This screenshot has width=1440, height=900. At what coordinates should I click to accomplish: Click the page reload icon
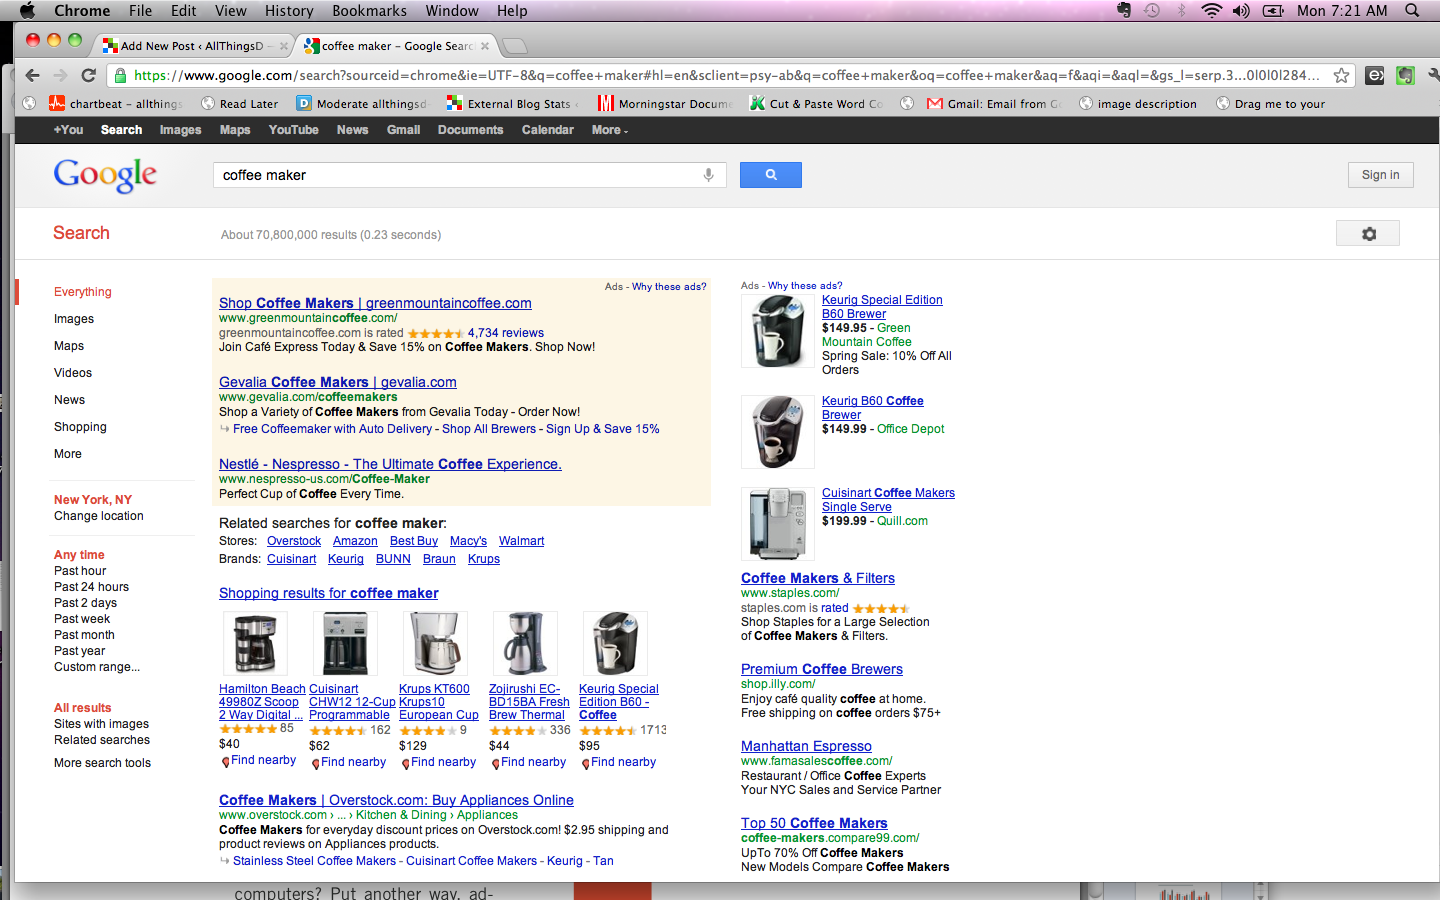click(90, 75)
